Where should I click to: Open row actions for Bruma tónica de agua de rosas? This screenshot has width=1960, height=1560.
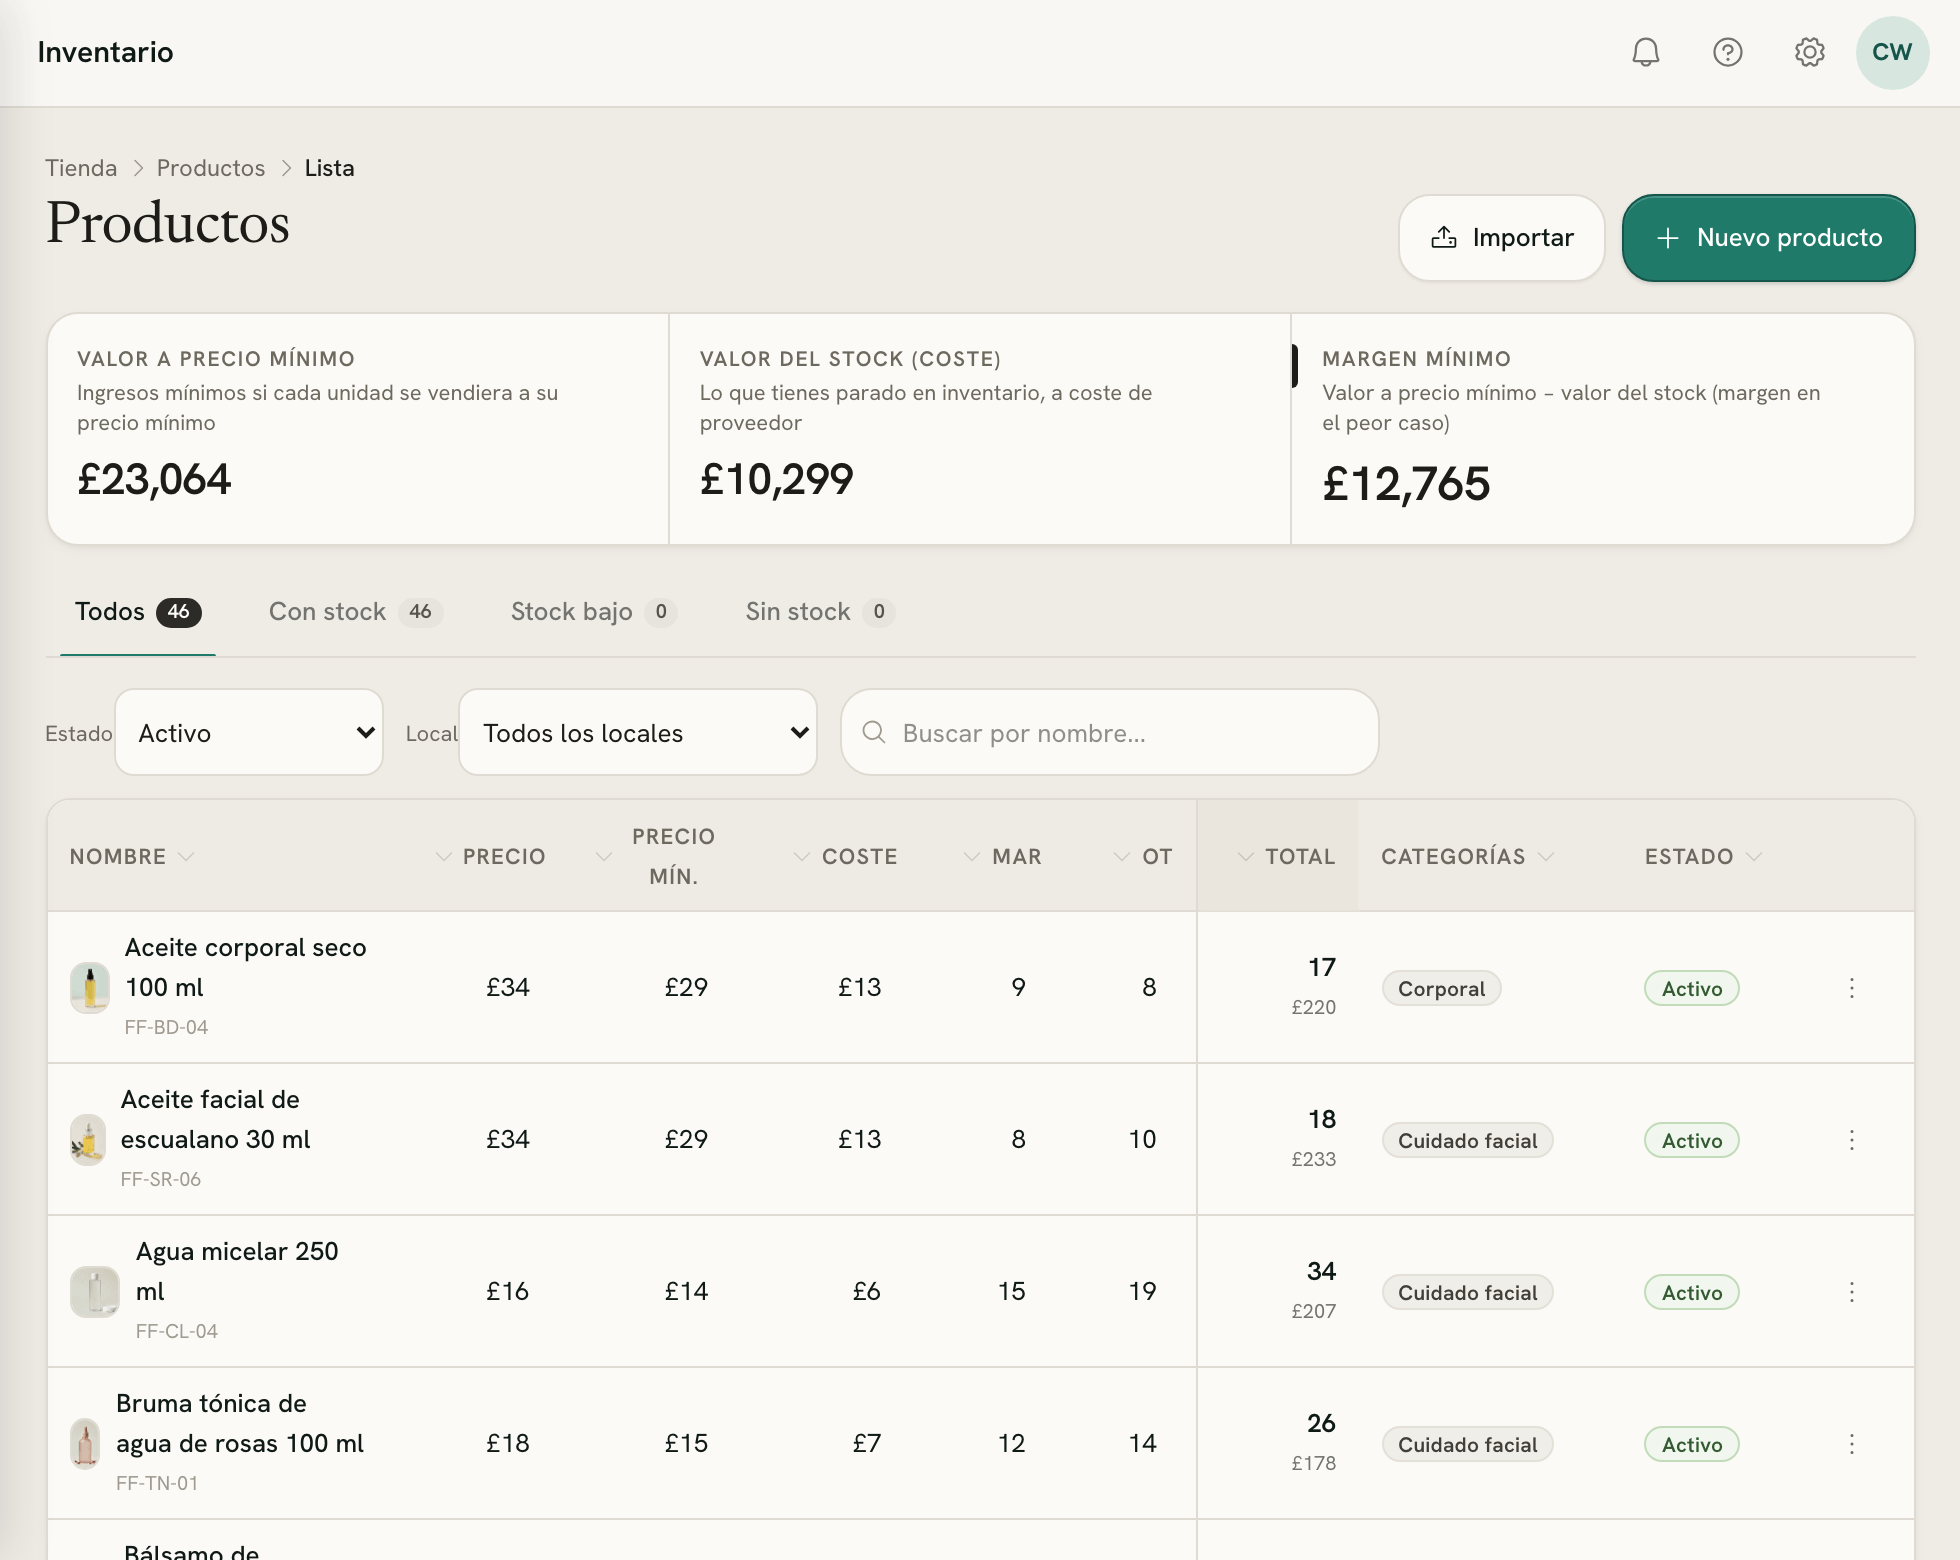[1852, 1444]
